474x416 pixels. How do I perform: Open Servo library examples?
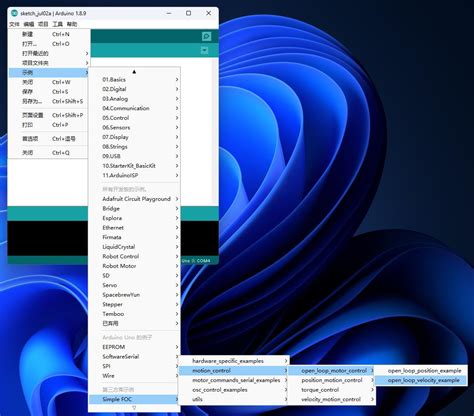[x=134, y=285]
